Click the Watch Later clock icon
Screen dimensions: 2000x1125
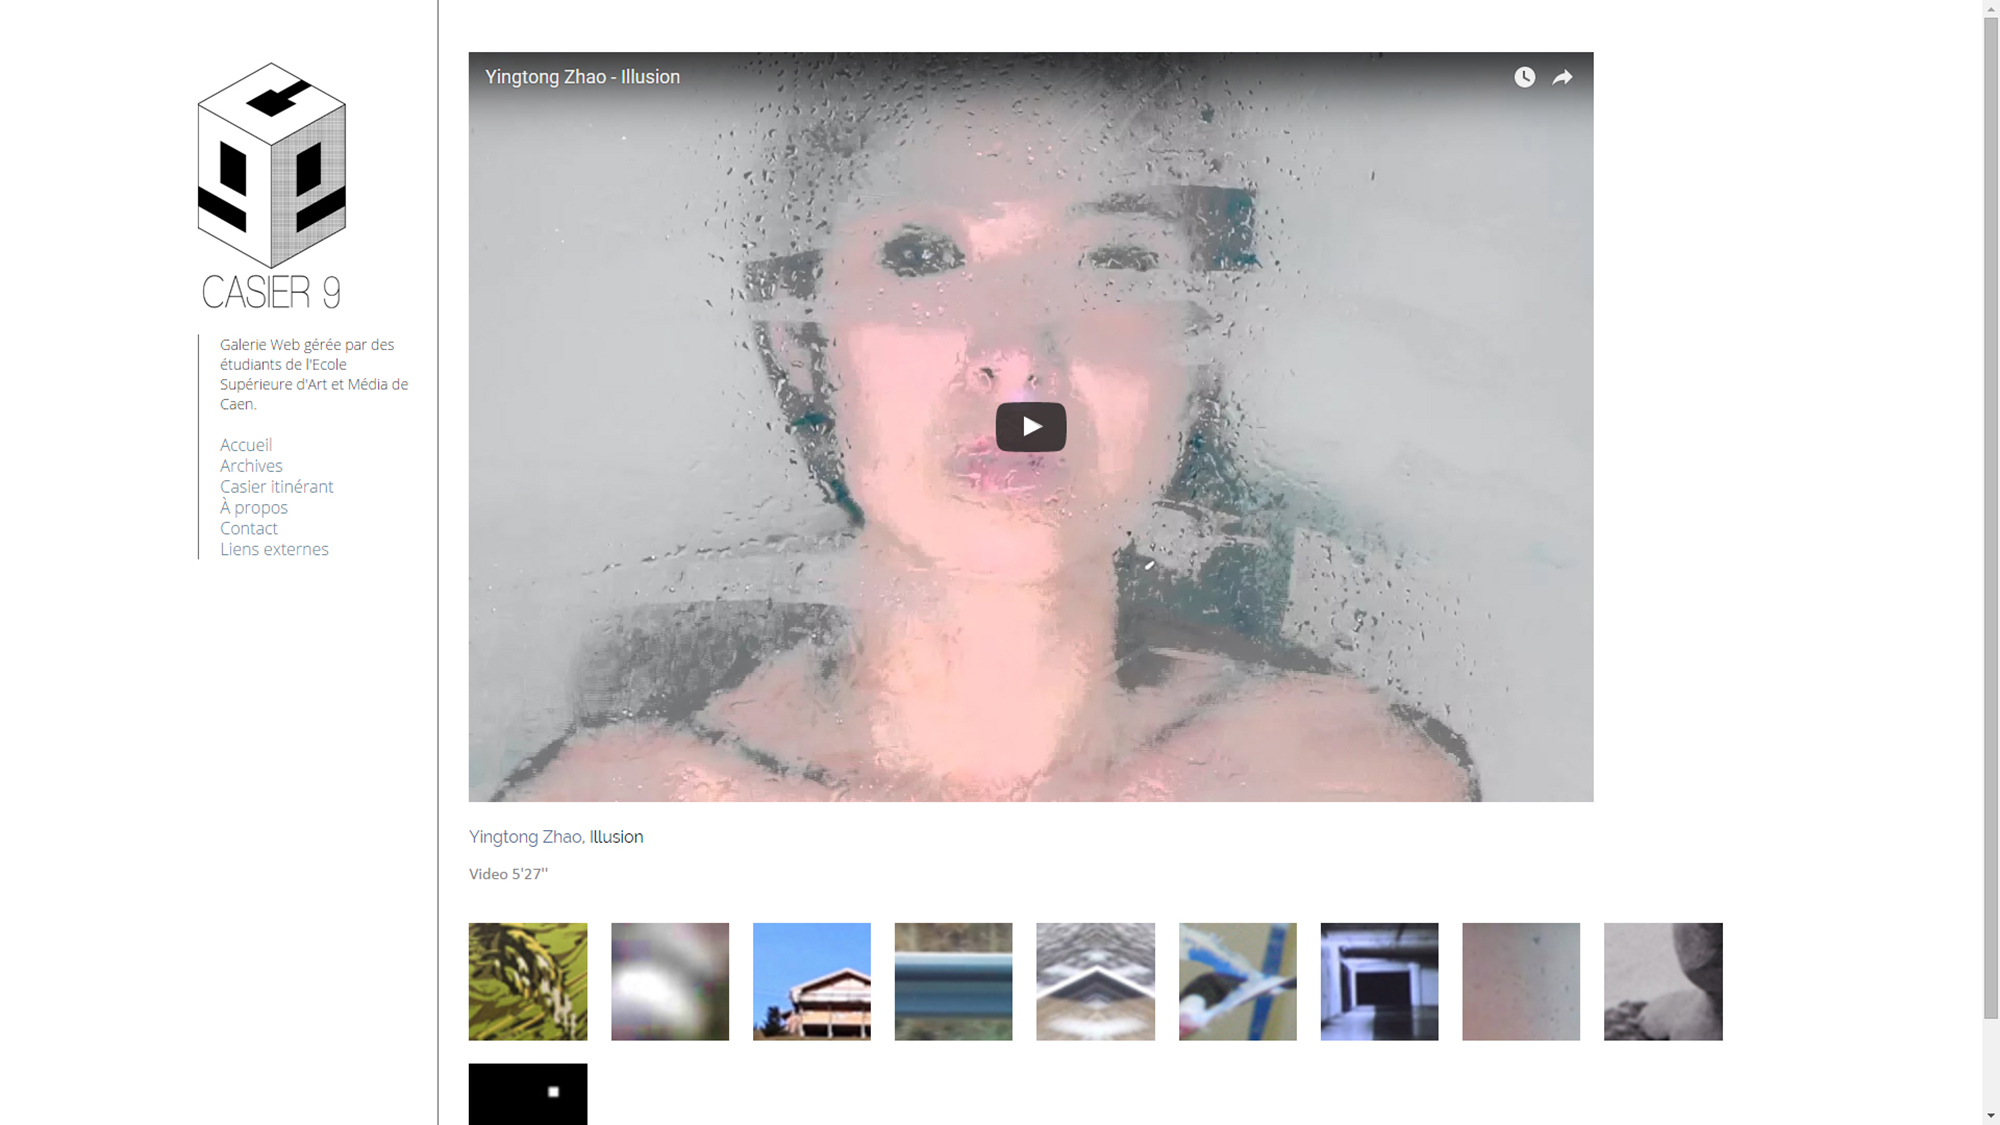(1524, 77)
